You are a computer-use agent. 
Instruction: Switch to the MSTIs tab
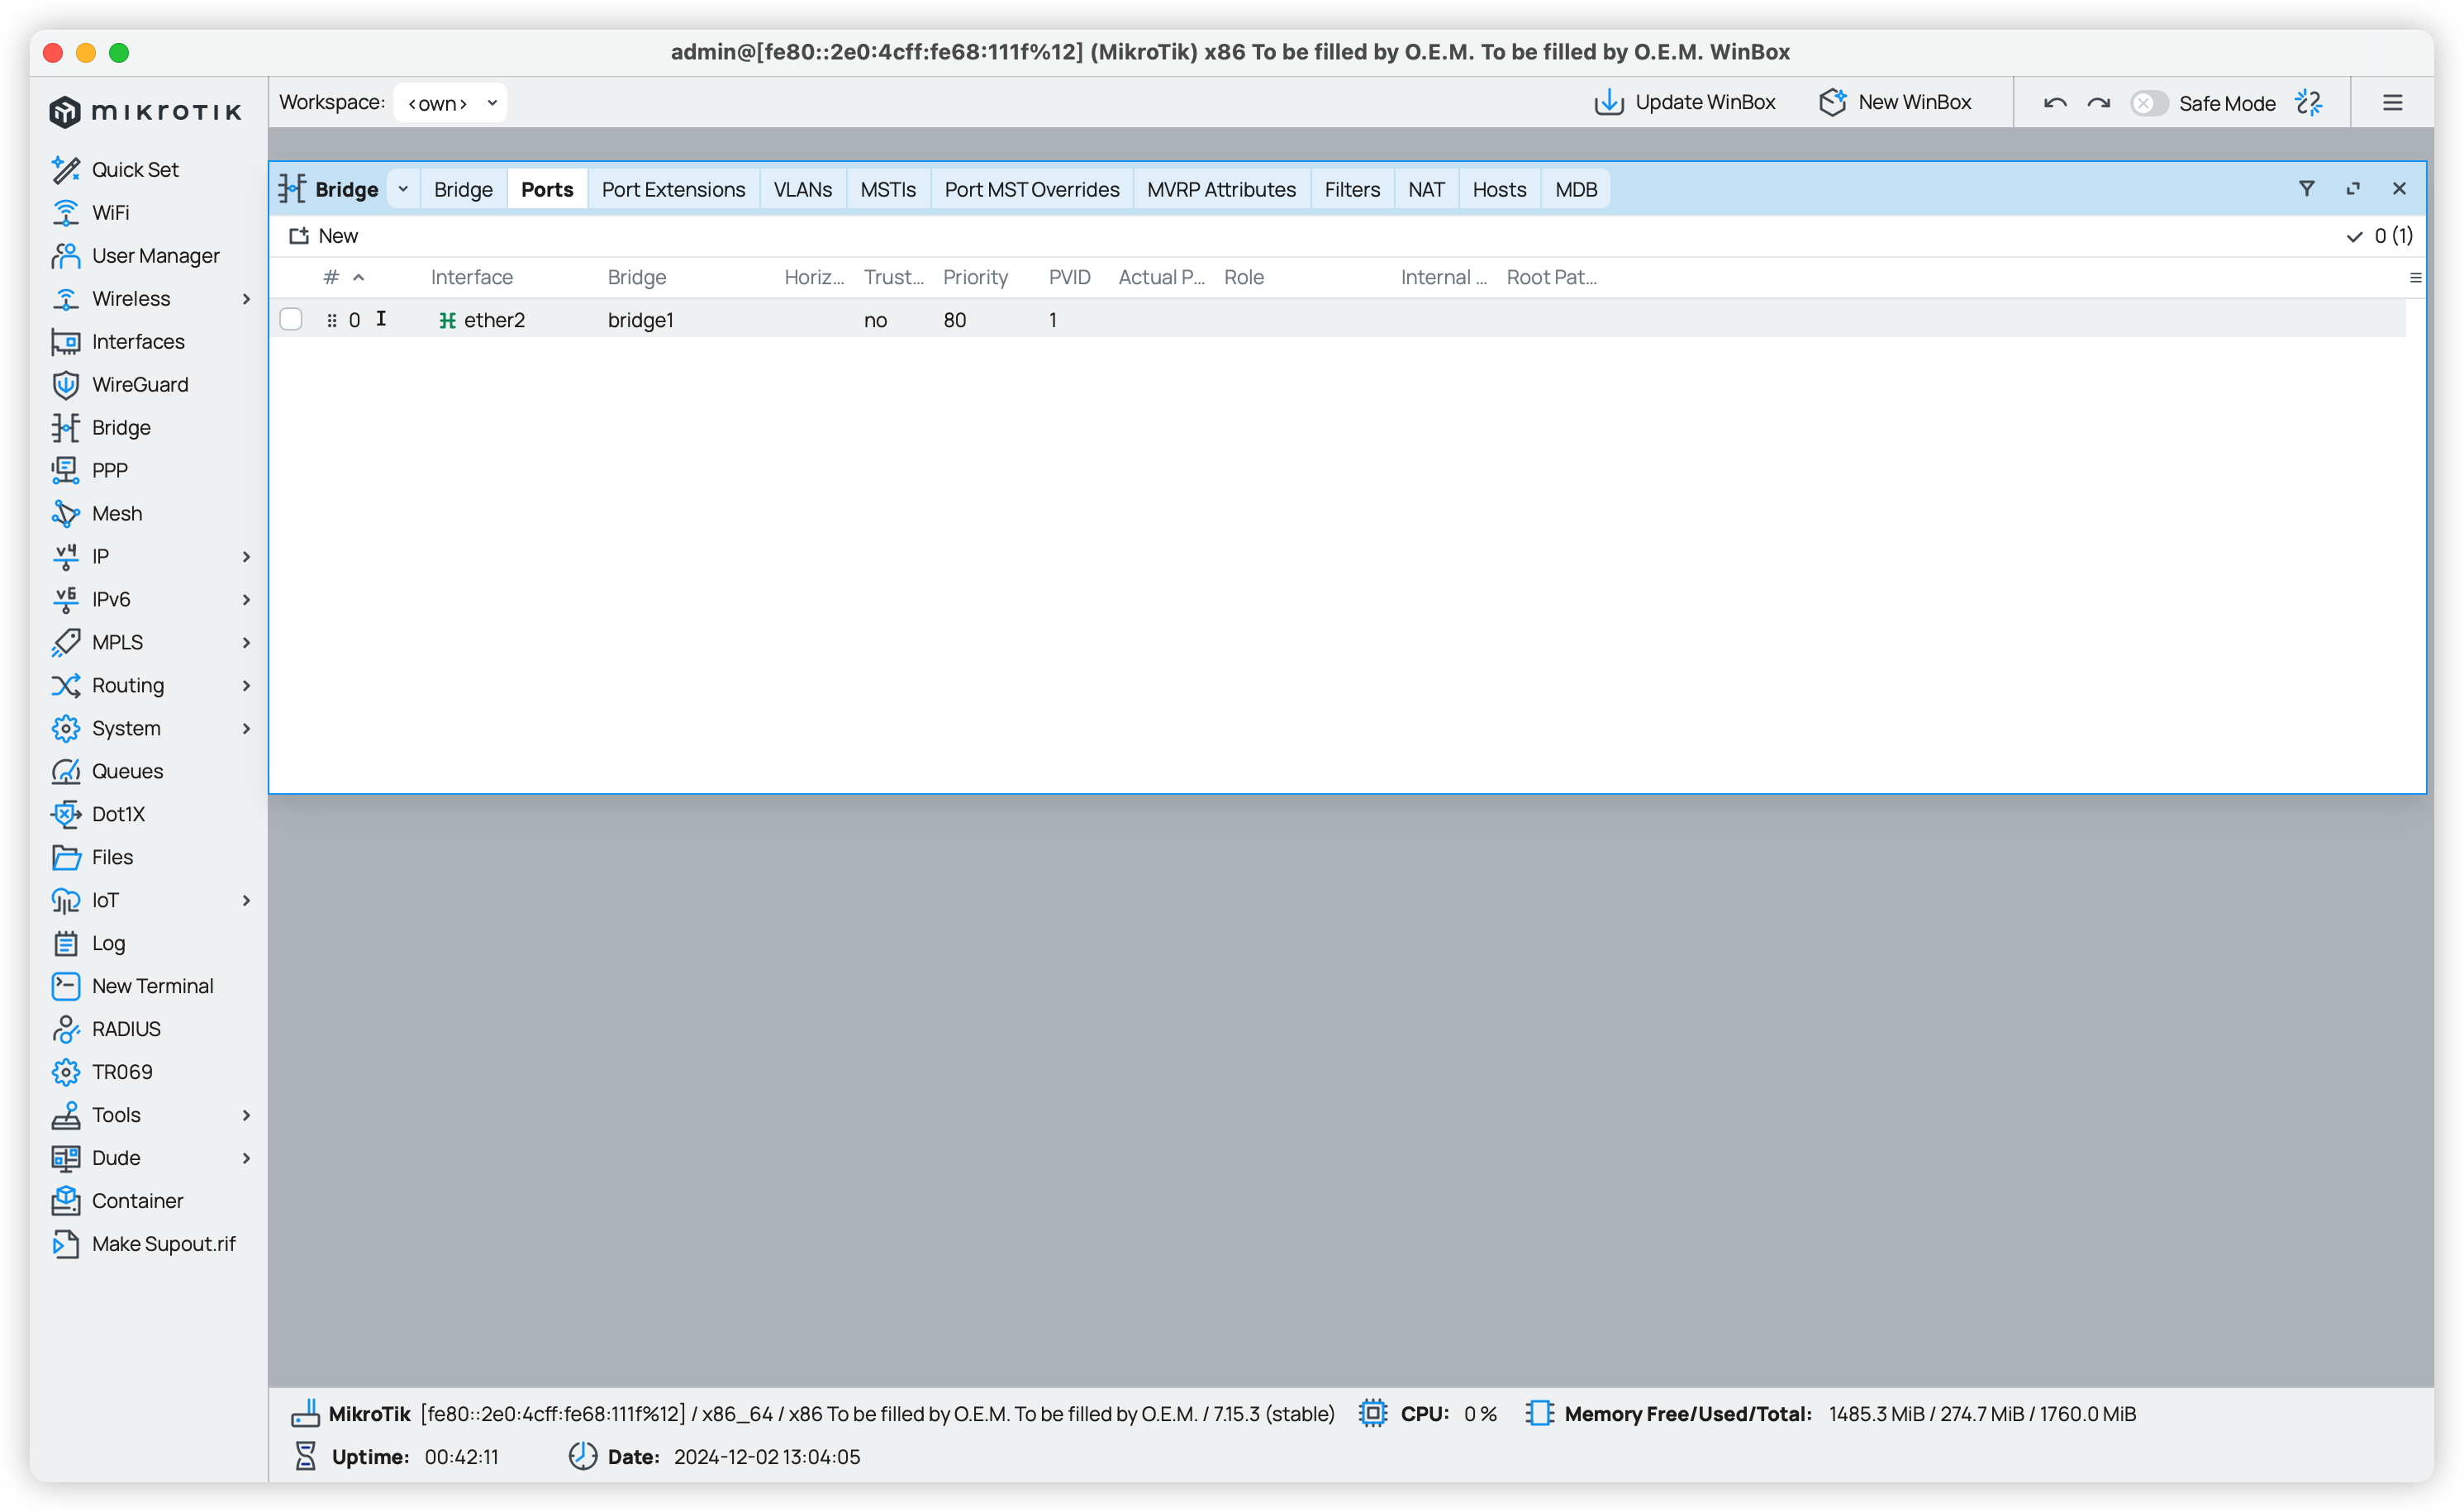click(x=888, y=189)
